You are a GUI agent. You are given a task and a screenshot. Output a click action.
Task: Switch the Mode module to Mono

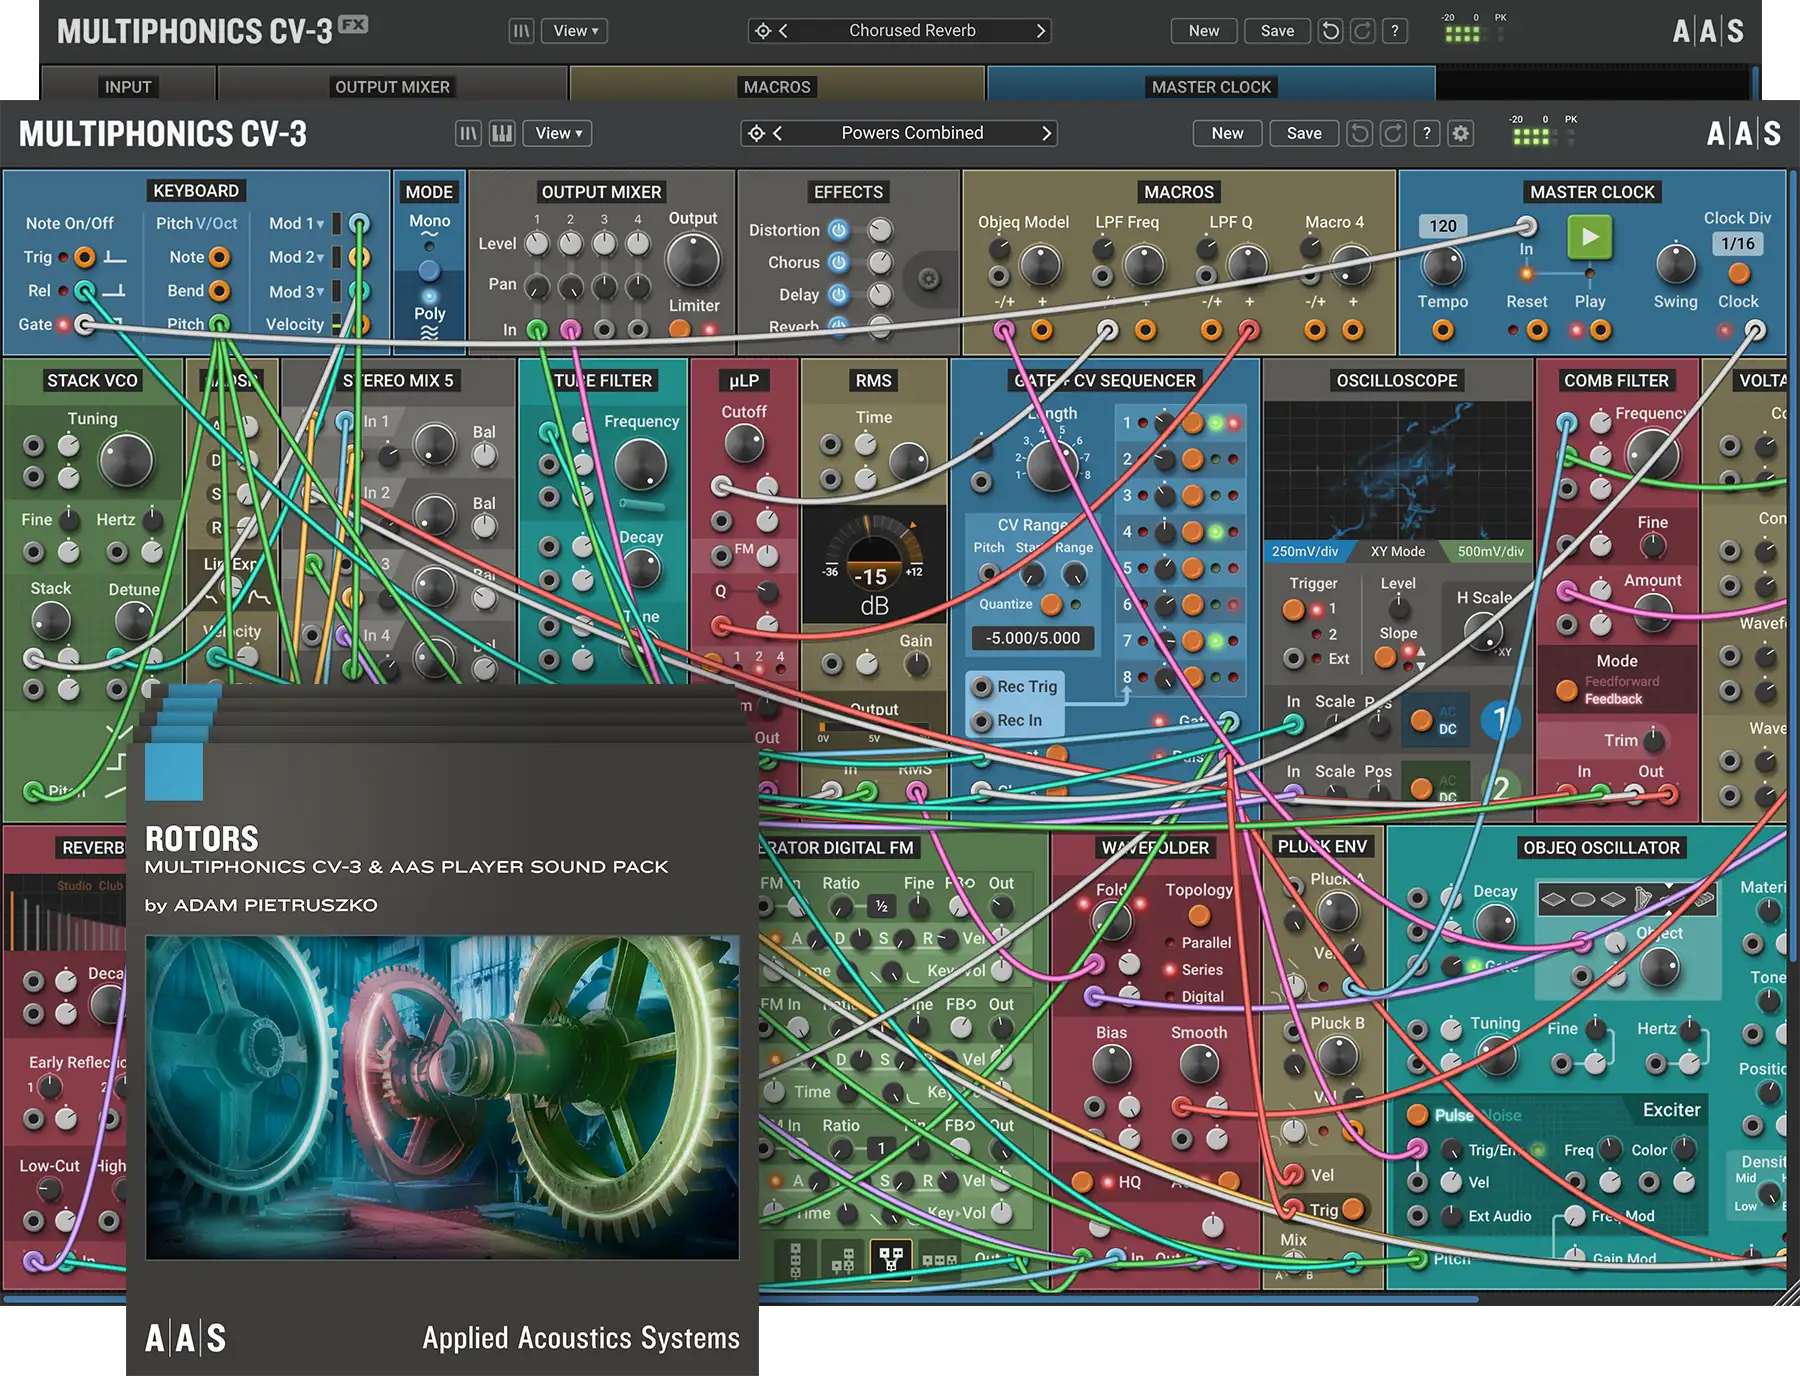point(428,221)
